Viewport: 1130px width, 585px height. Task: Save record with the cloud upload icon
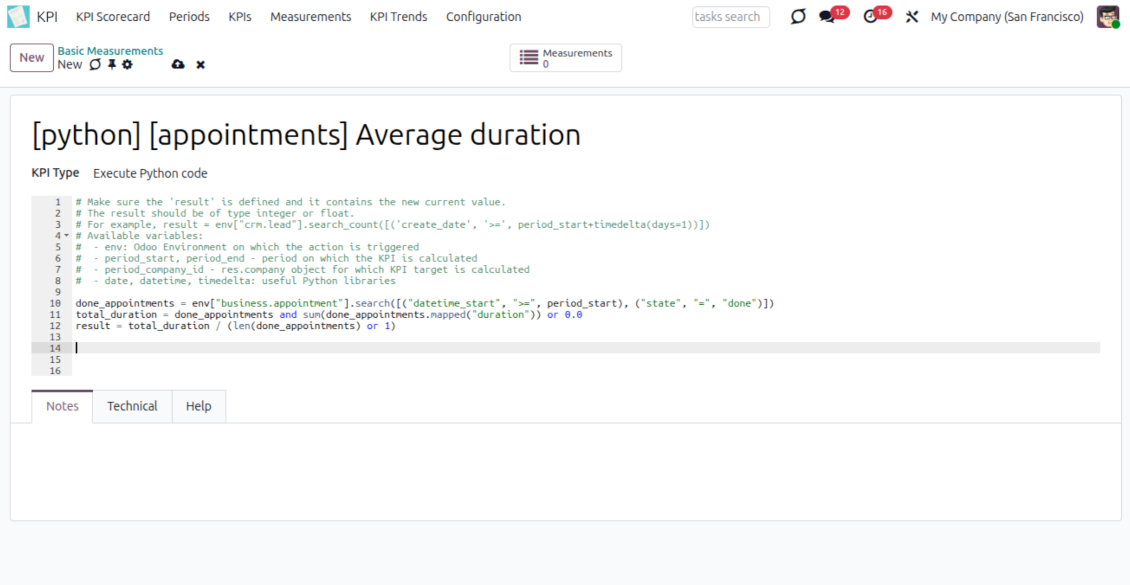pos(178,65)
